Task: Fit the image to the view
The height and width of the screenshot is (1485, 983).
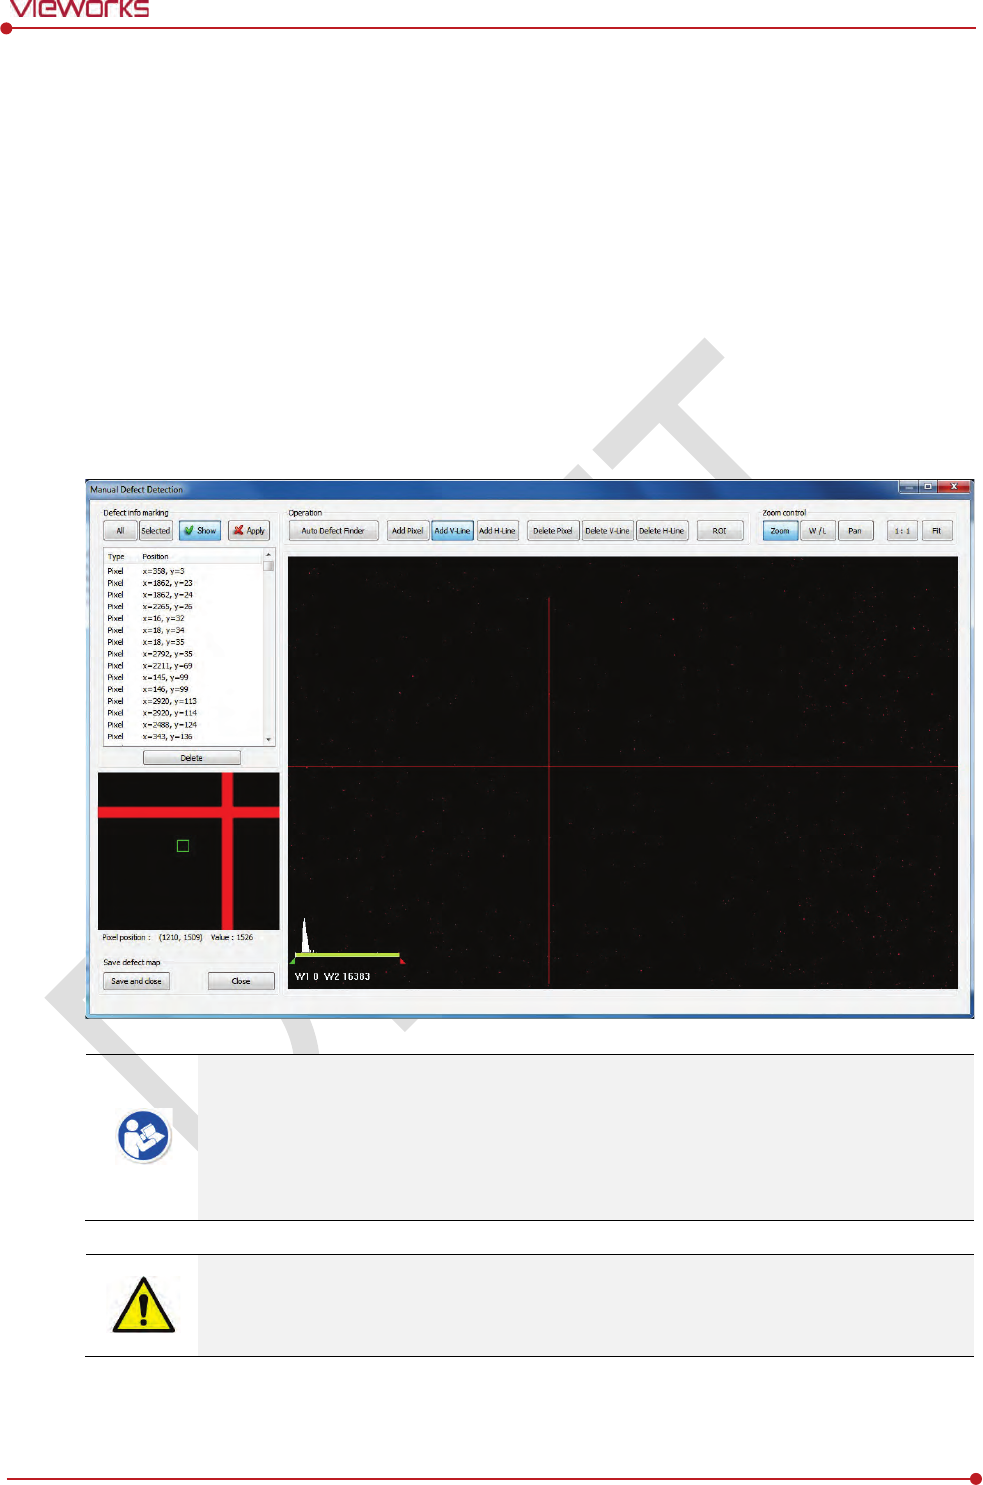Action: (937, 531)
